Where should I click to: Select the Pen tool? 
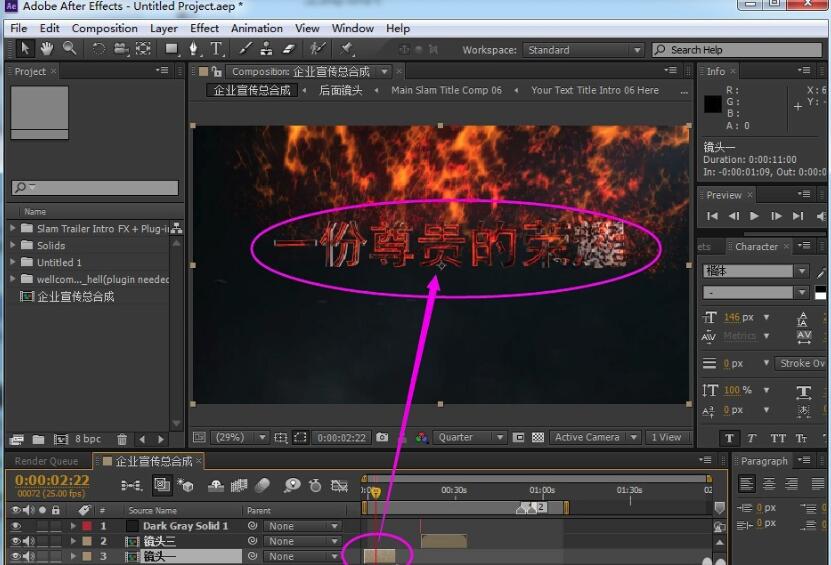[194, 49]
